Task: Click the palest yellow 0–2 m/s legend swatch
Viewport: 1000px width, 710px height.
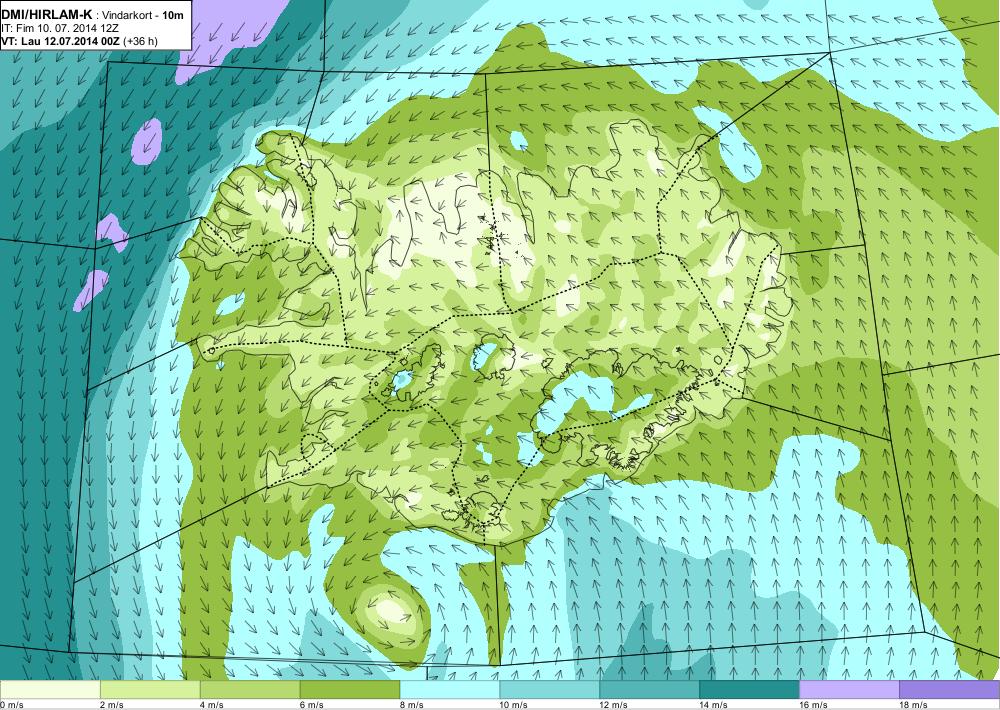Action: (50, 690)
